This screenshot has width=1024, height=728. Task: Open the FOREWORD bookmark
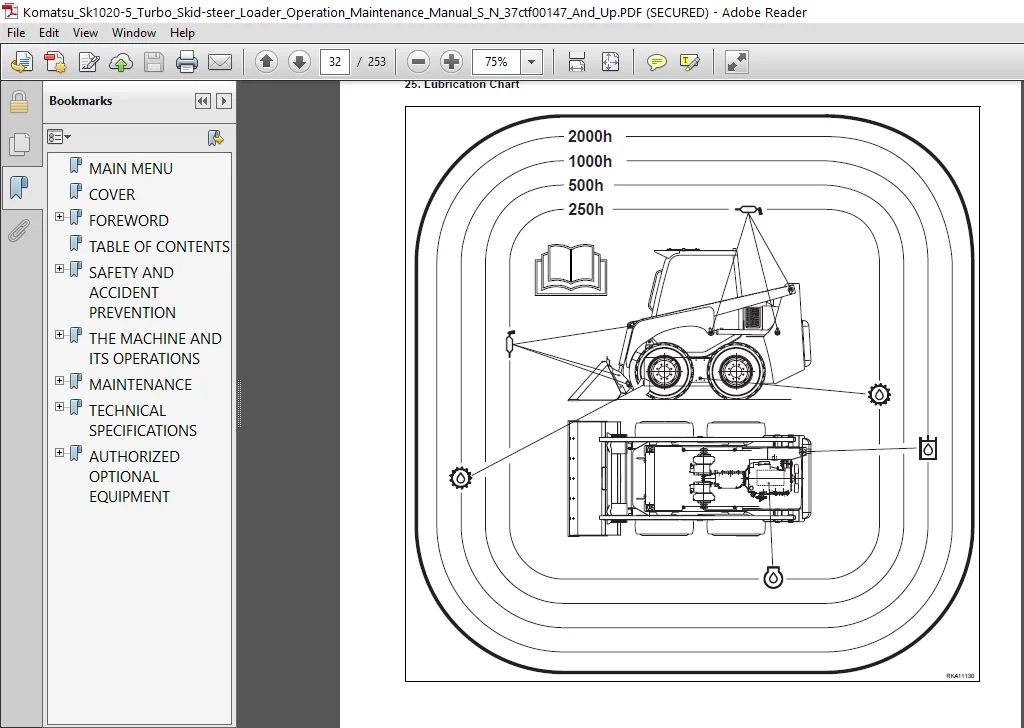129,221
